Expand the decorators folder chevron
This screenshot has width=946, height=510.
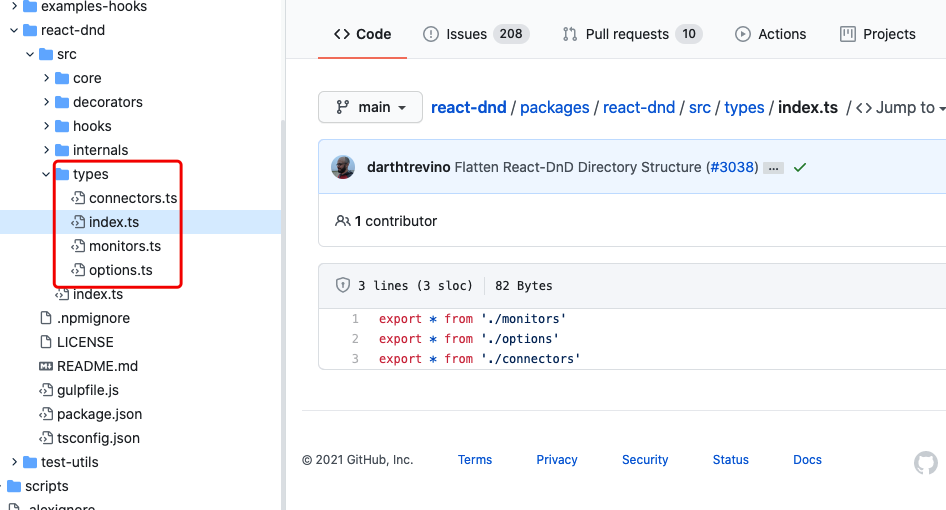click(x=46, y=102)
